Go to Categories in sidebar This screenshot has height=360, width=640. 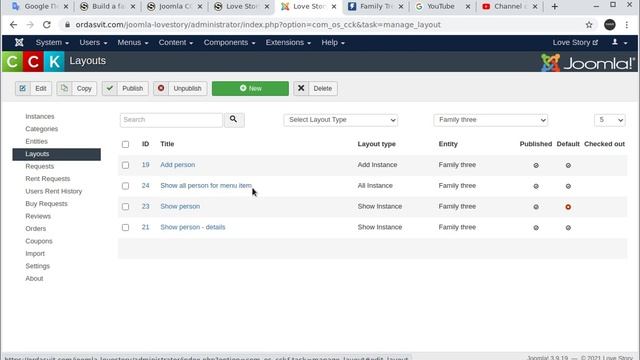42,129
